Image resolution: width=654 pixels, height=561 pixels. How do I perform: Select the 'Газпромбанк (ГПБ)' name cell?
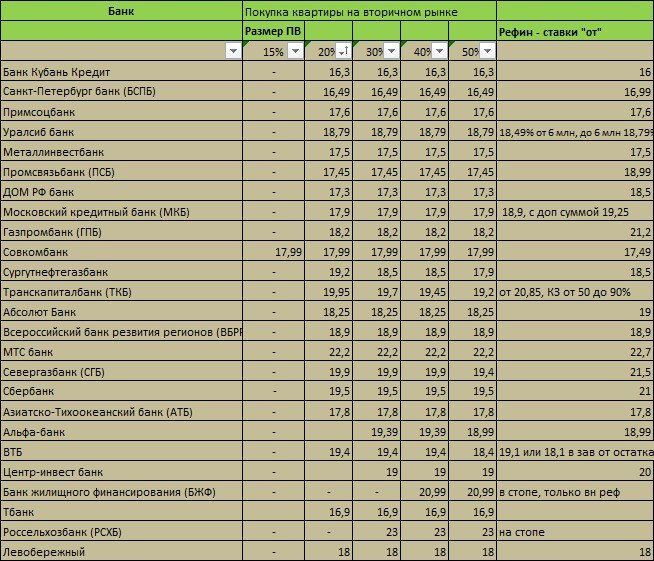pos(121,232)
